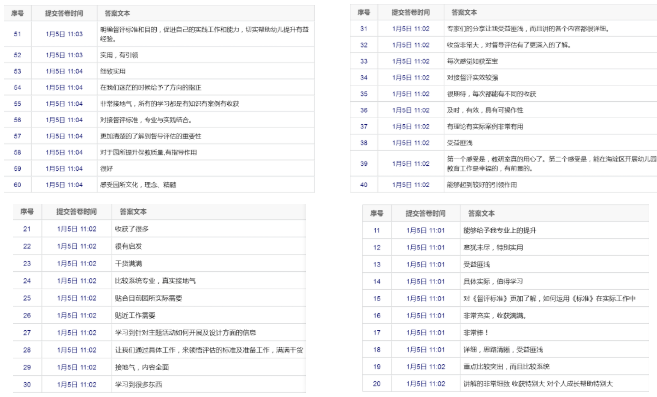Select answer '及时，有效，具有可操作性'
657x397 pixels.
pos(485,110)
